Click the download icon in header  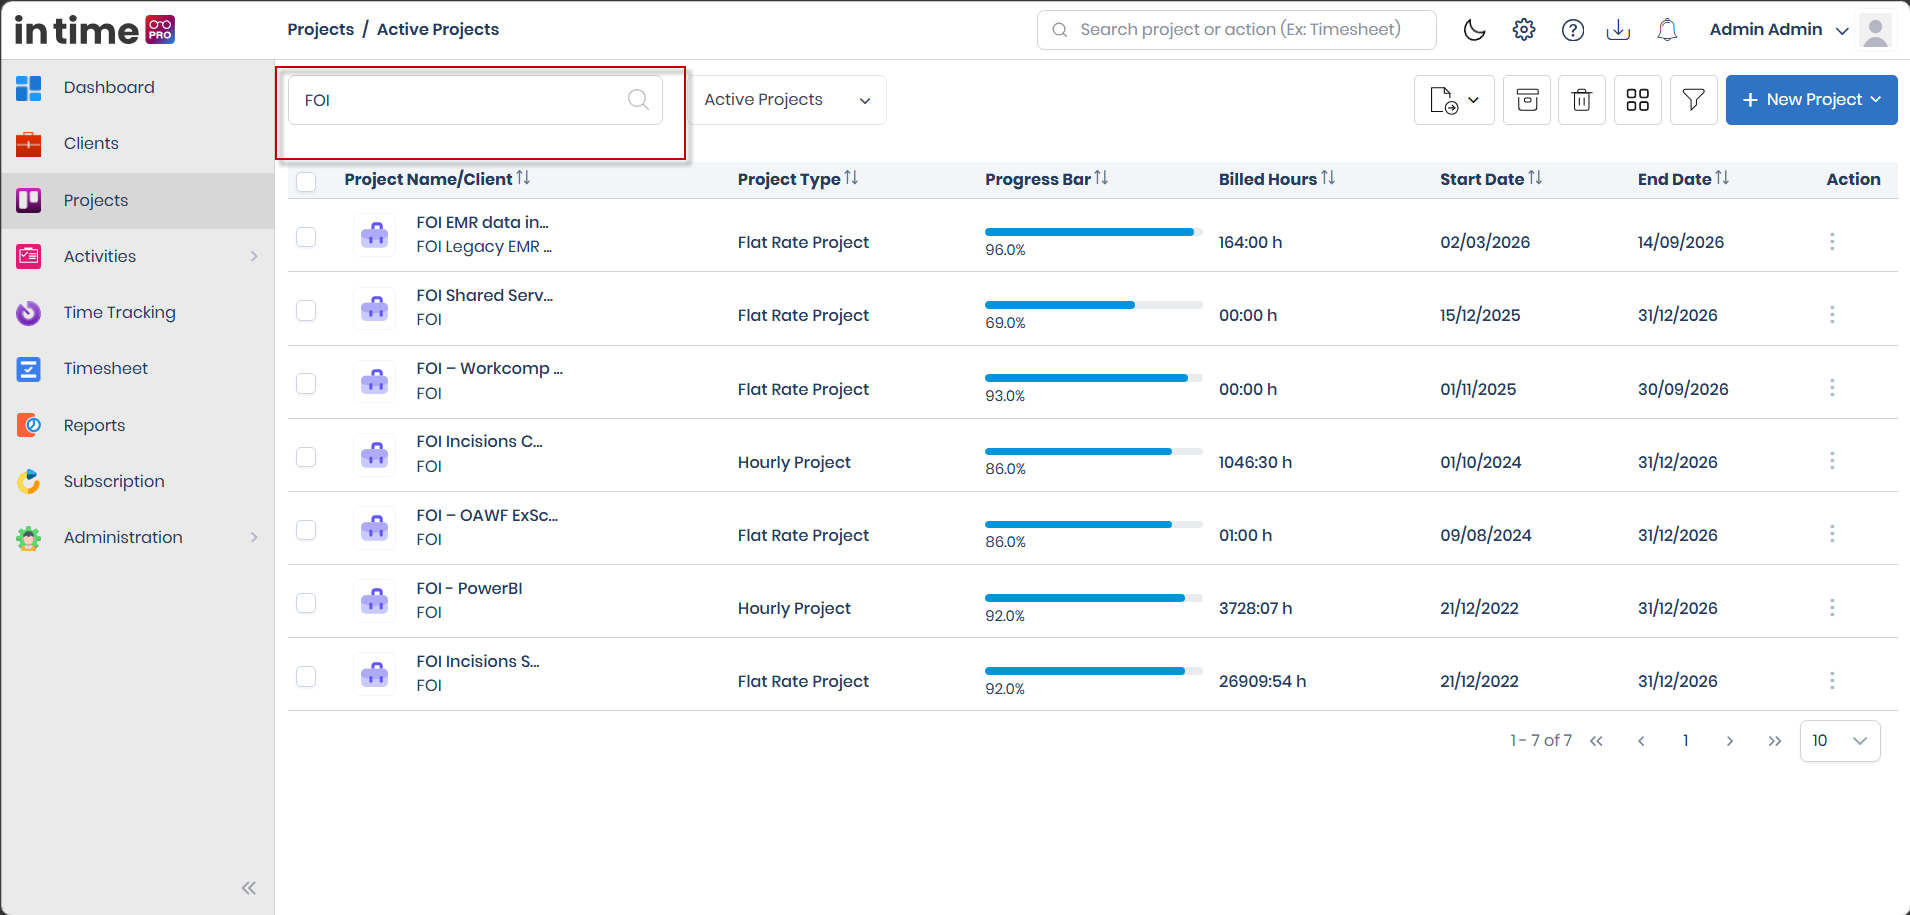(1618, 30)
